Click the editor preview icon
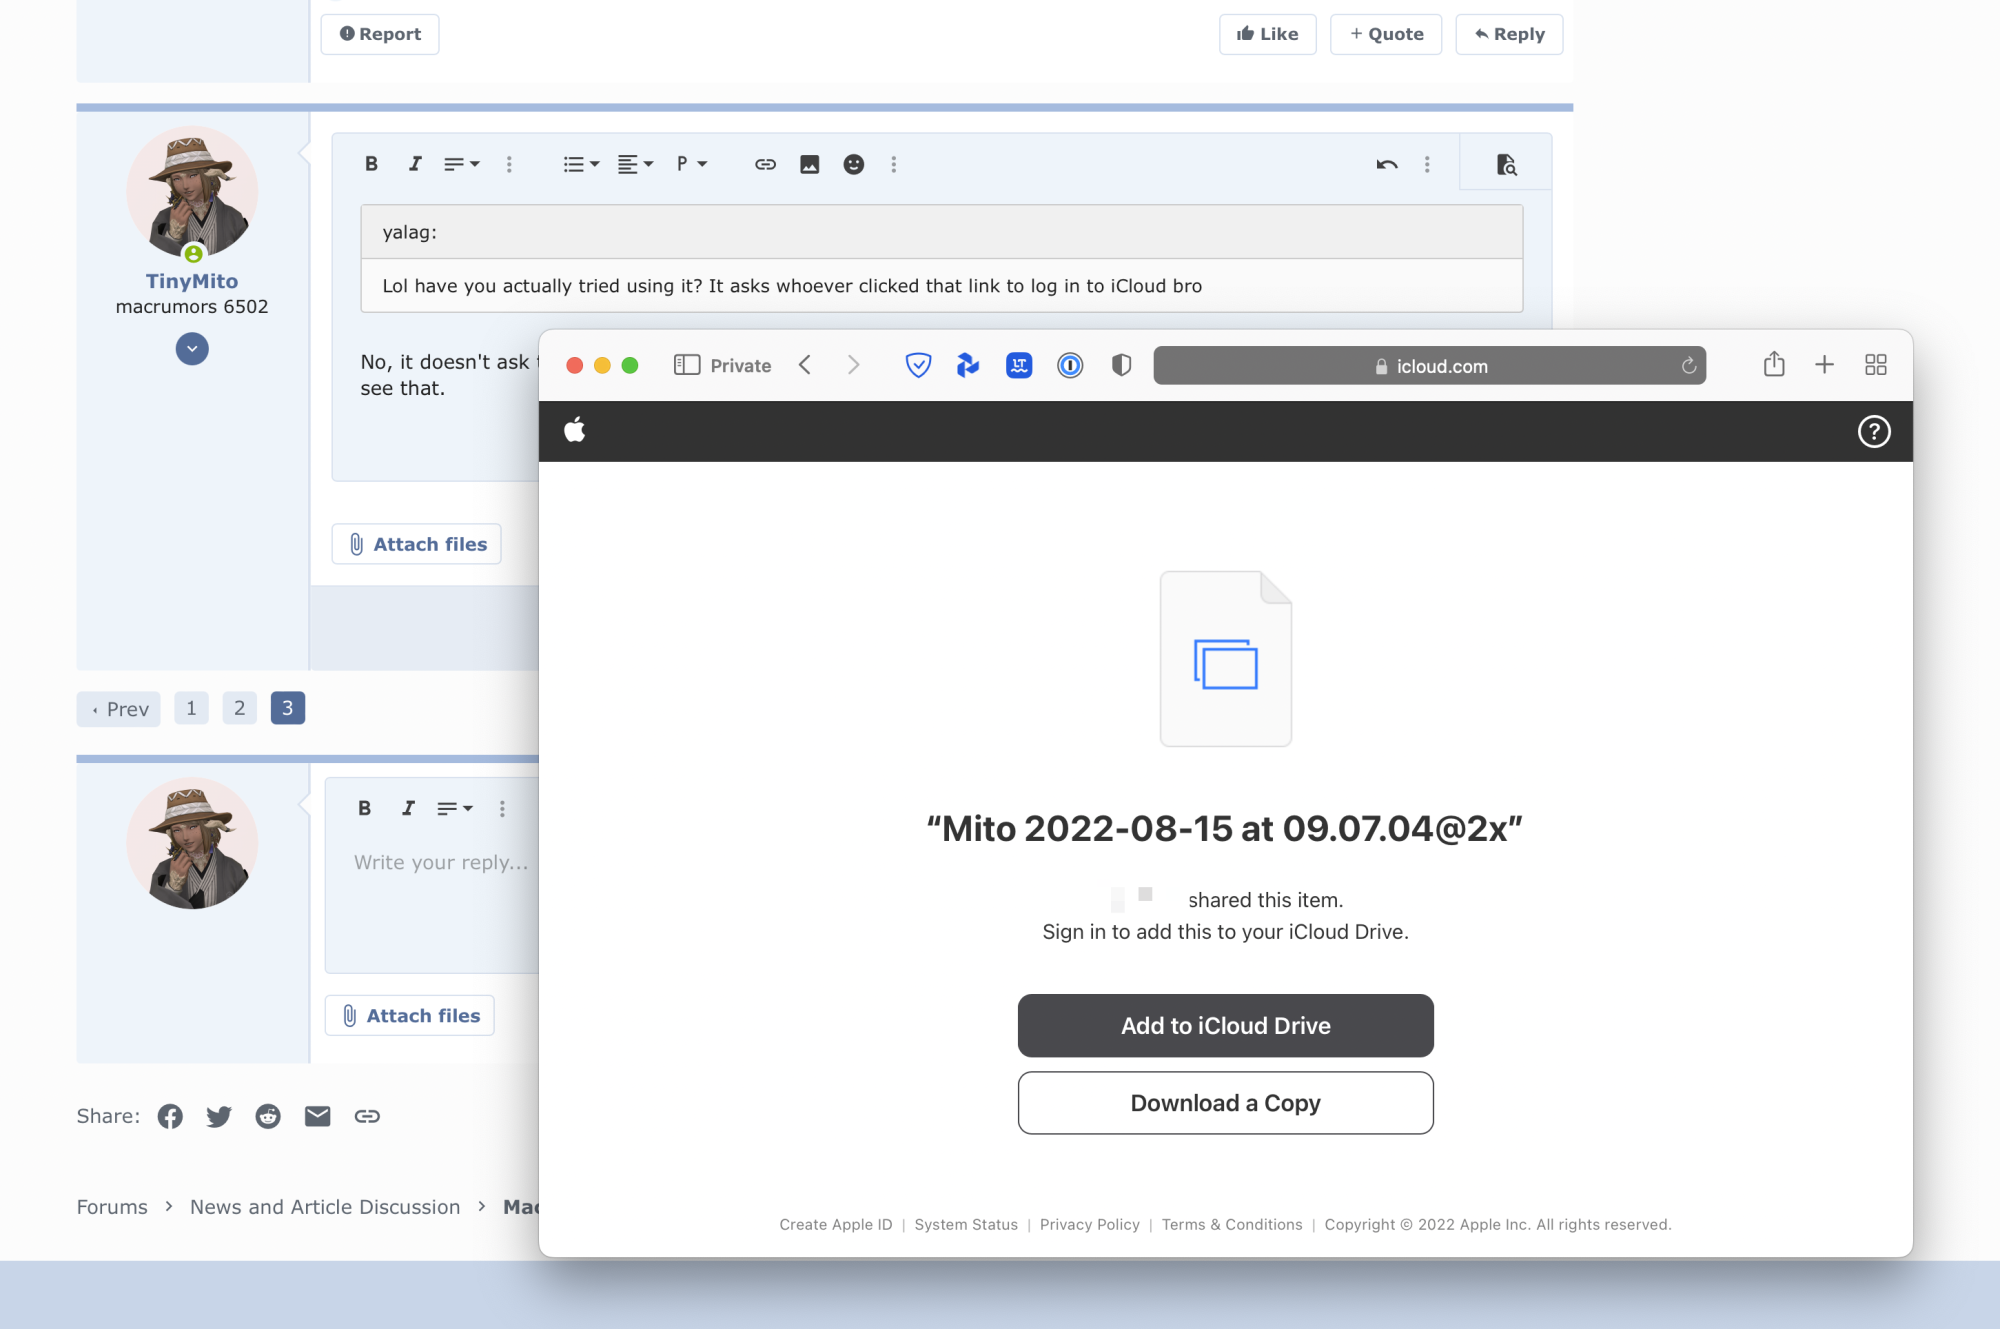 pyautogui.click(x=1506, y=164)
